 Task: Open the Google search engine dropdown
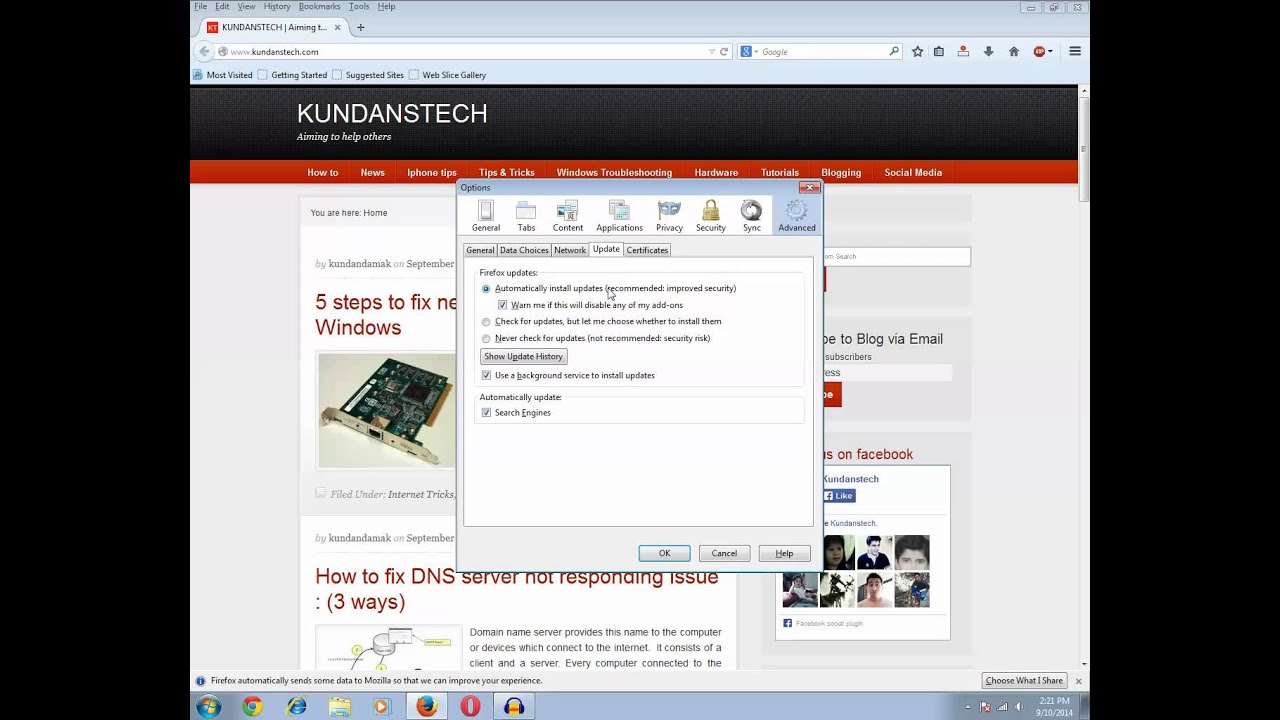click(x=750, y=52)
